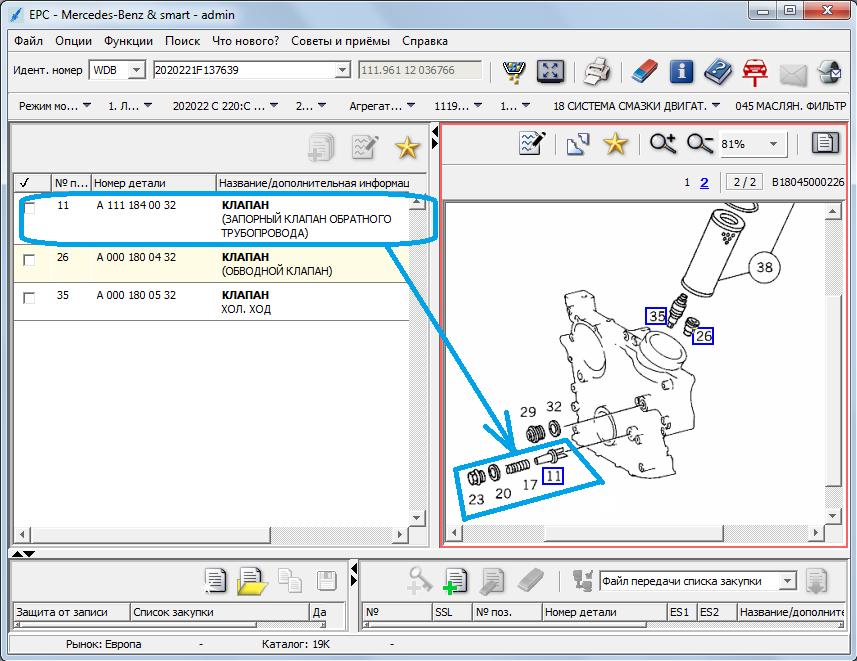This screenshot has width=857, height=661.
Task: Open the 81% zoom level dropdown
Action: 773,144
